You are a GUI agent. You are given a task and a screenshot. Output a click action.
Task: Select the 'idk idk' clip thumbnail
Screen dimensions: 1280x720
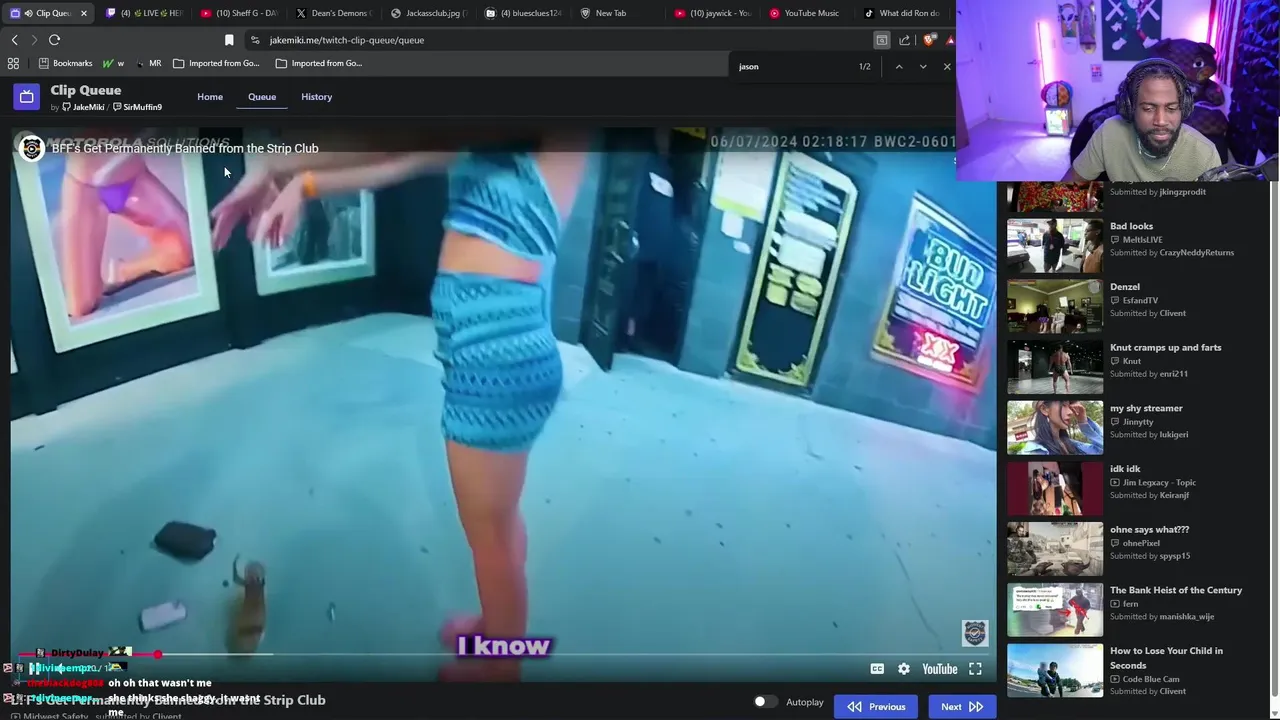[x=1055, y=488]
